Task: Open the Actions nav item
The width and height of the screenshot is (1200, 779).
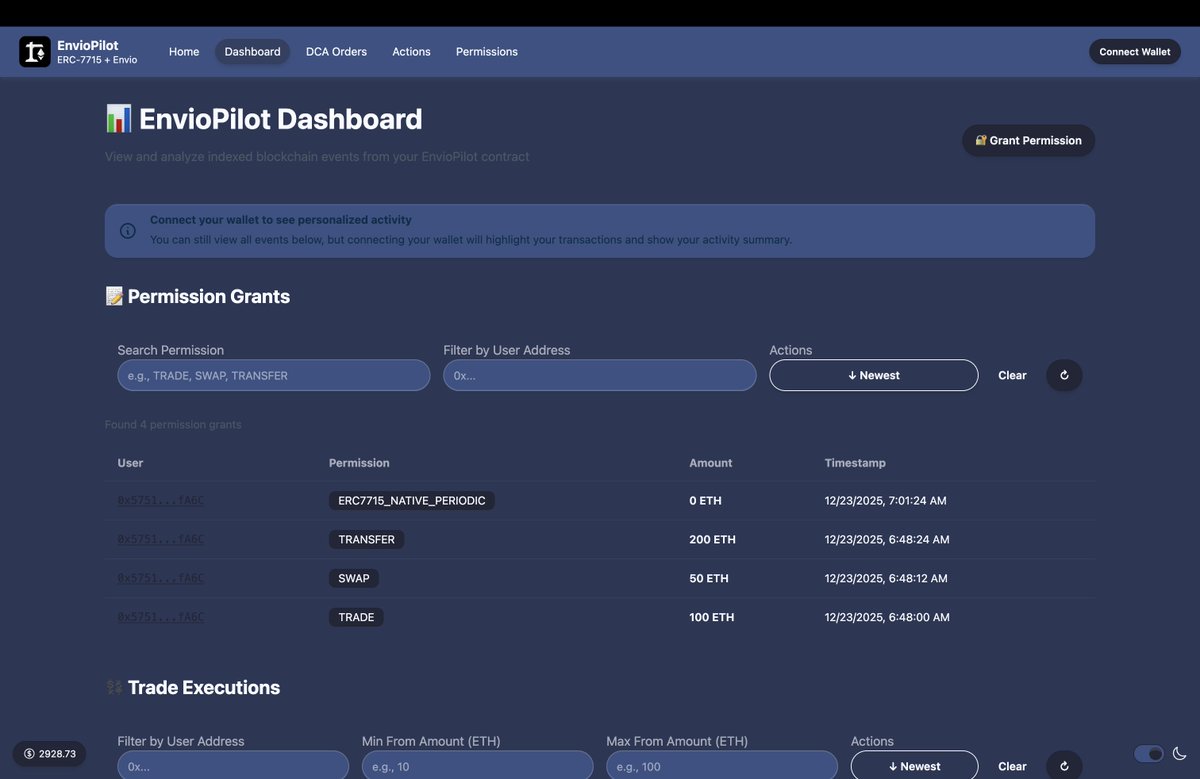Action: (411, 52)
